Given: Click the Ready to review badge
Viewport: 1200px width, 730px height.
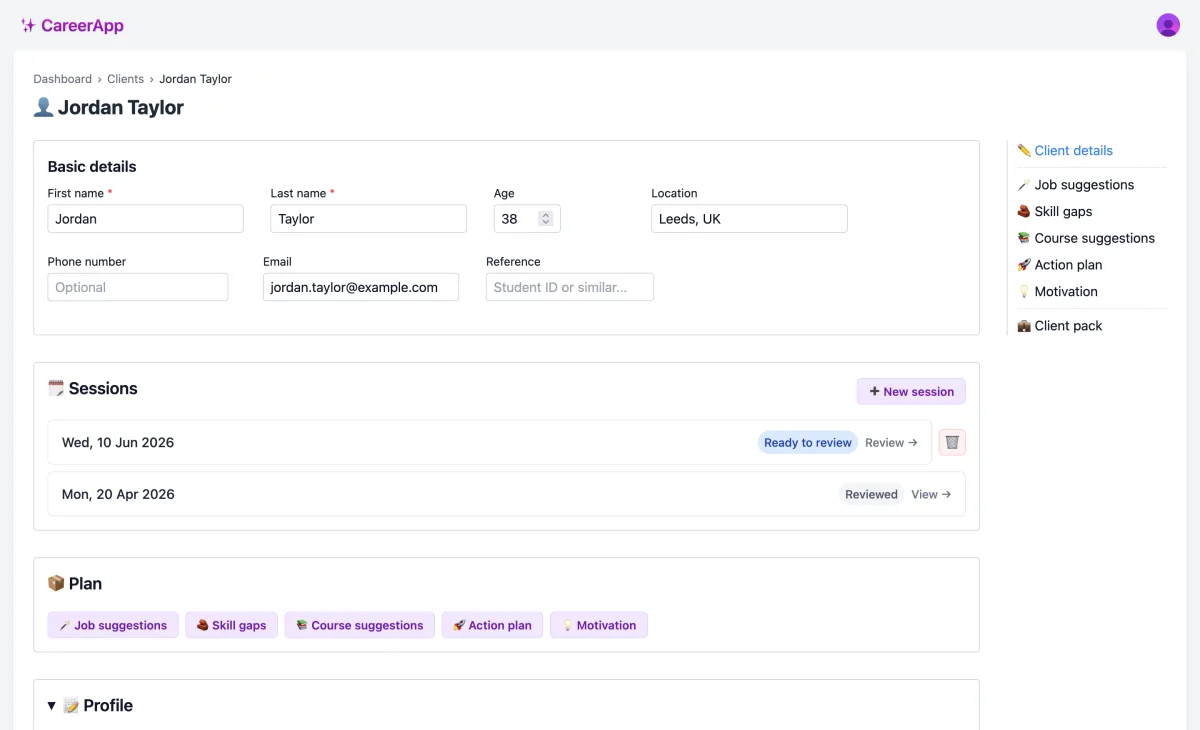Looking at the screenshot, I should [x=808, y=442].
